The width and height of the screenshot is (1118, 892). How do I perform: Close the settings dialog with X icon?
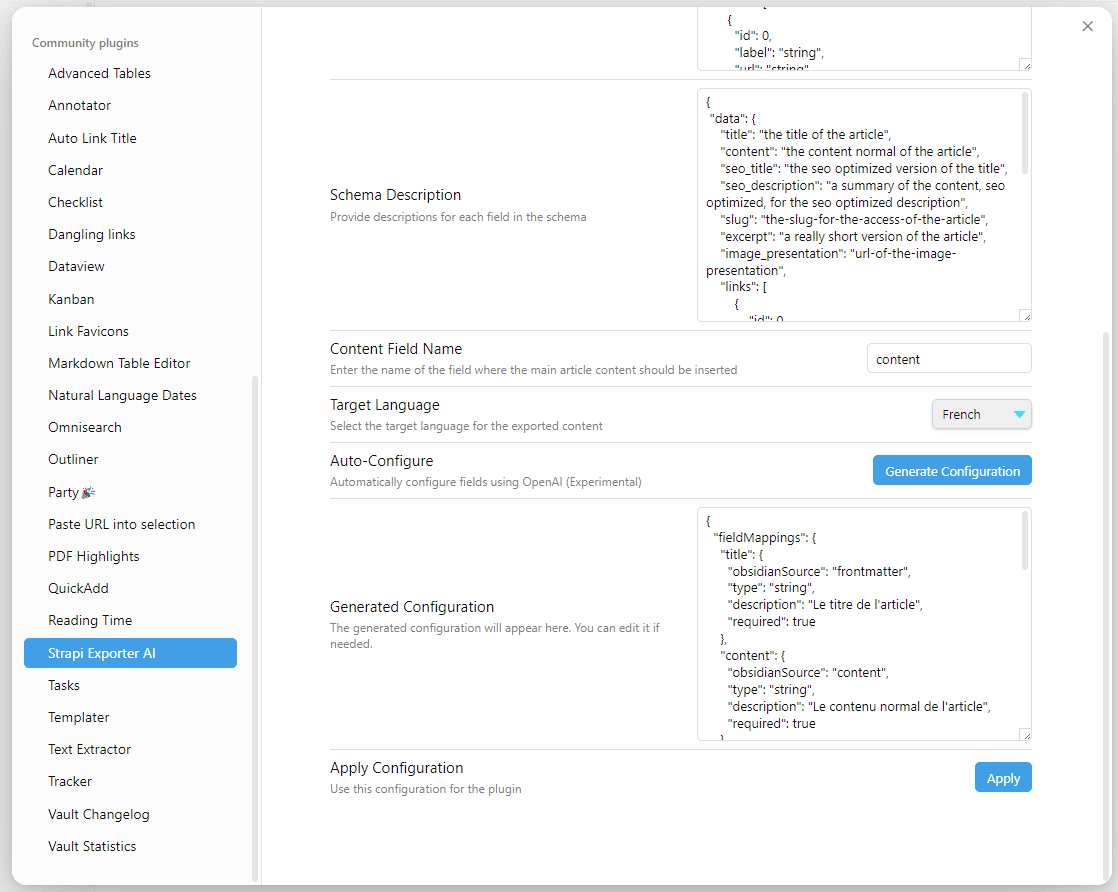point(1088,27)
